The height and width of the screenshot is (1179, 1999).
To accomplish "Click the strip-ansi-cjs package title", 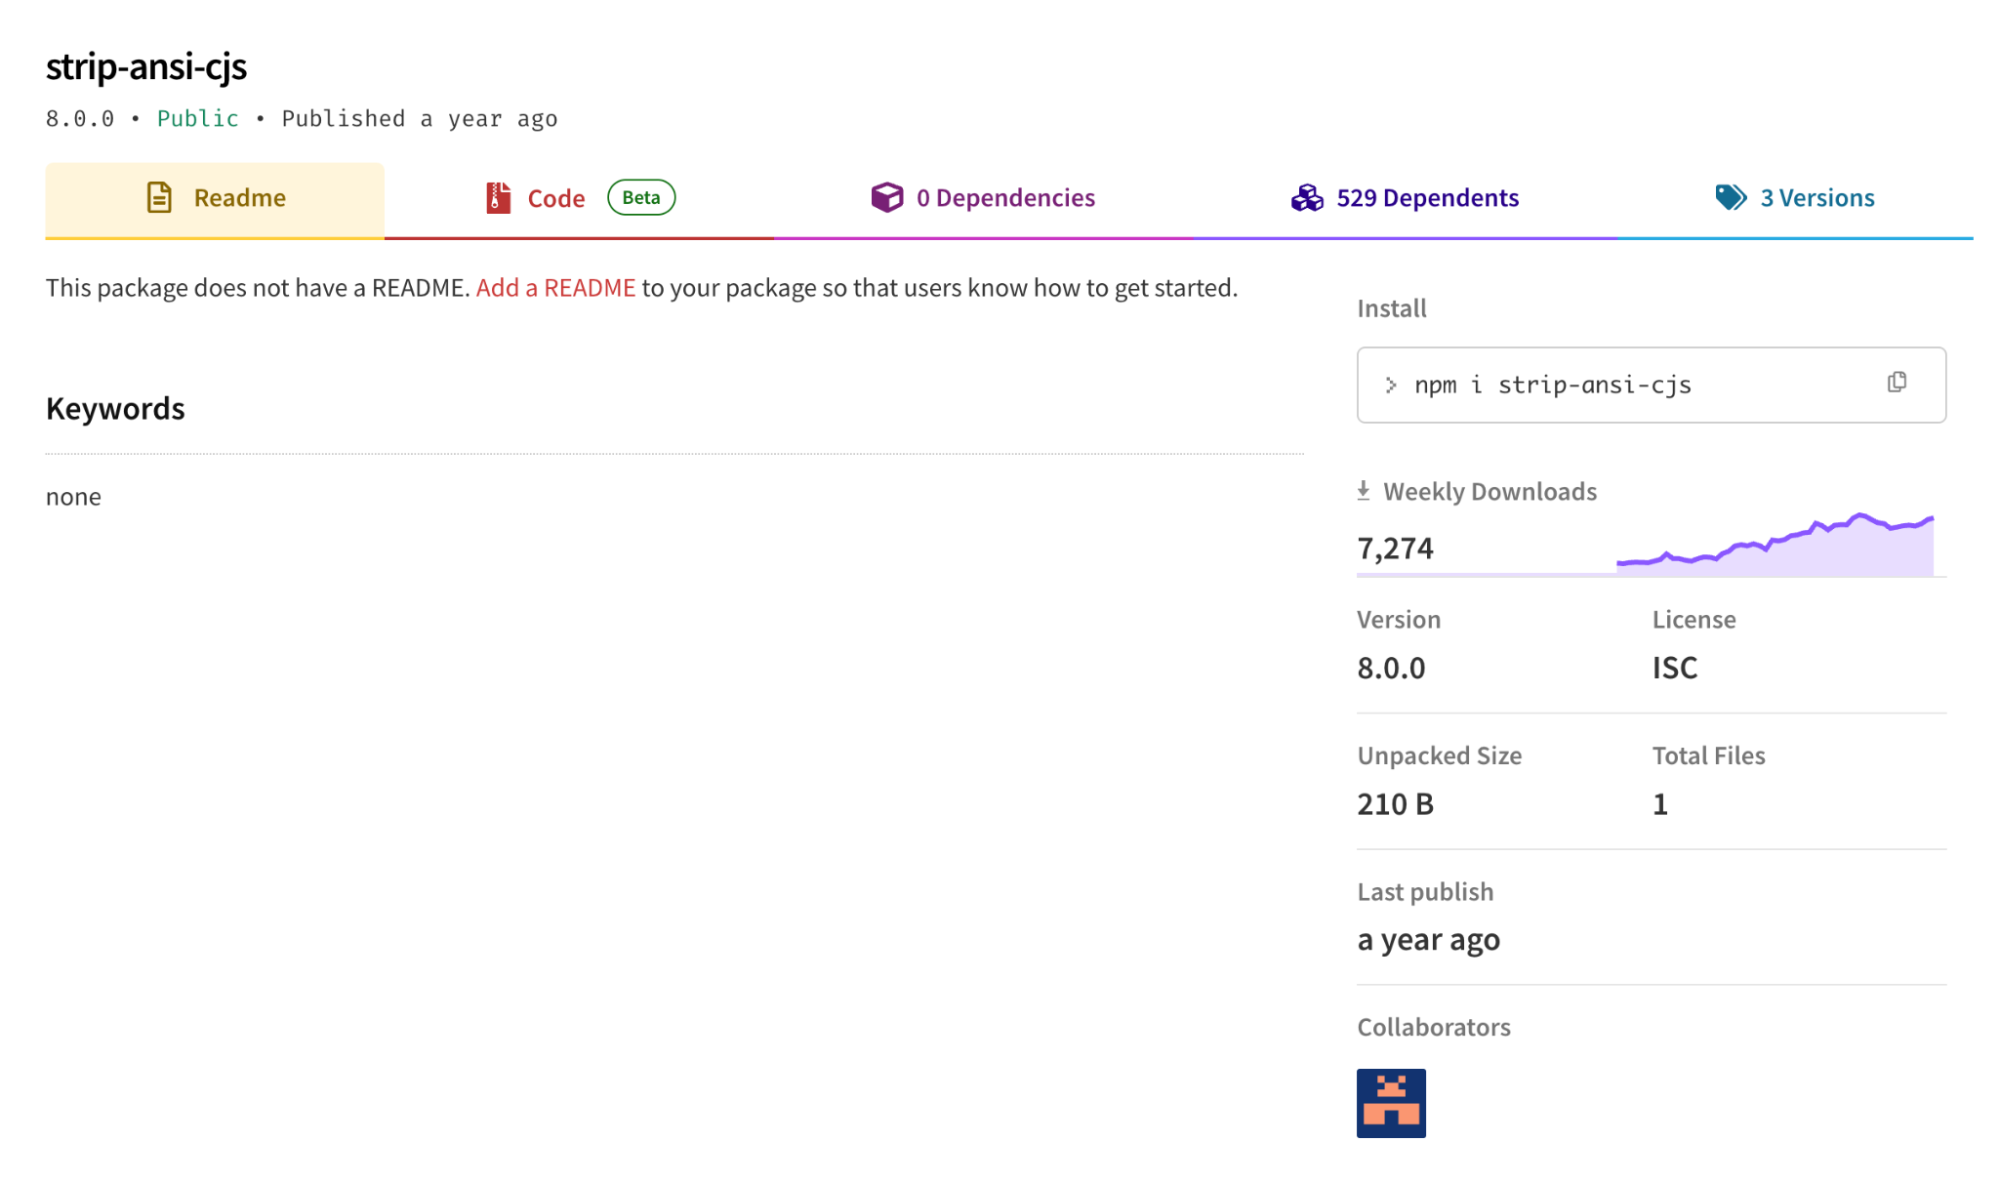I will click(x=146, y=66).
